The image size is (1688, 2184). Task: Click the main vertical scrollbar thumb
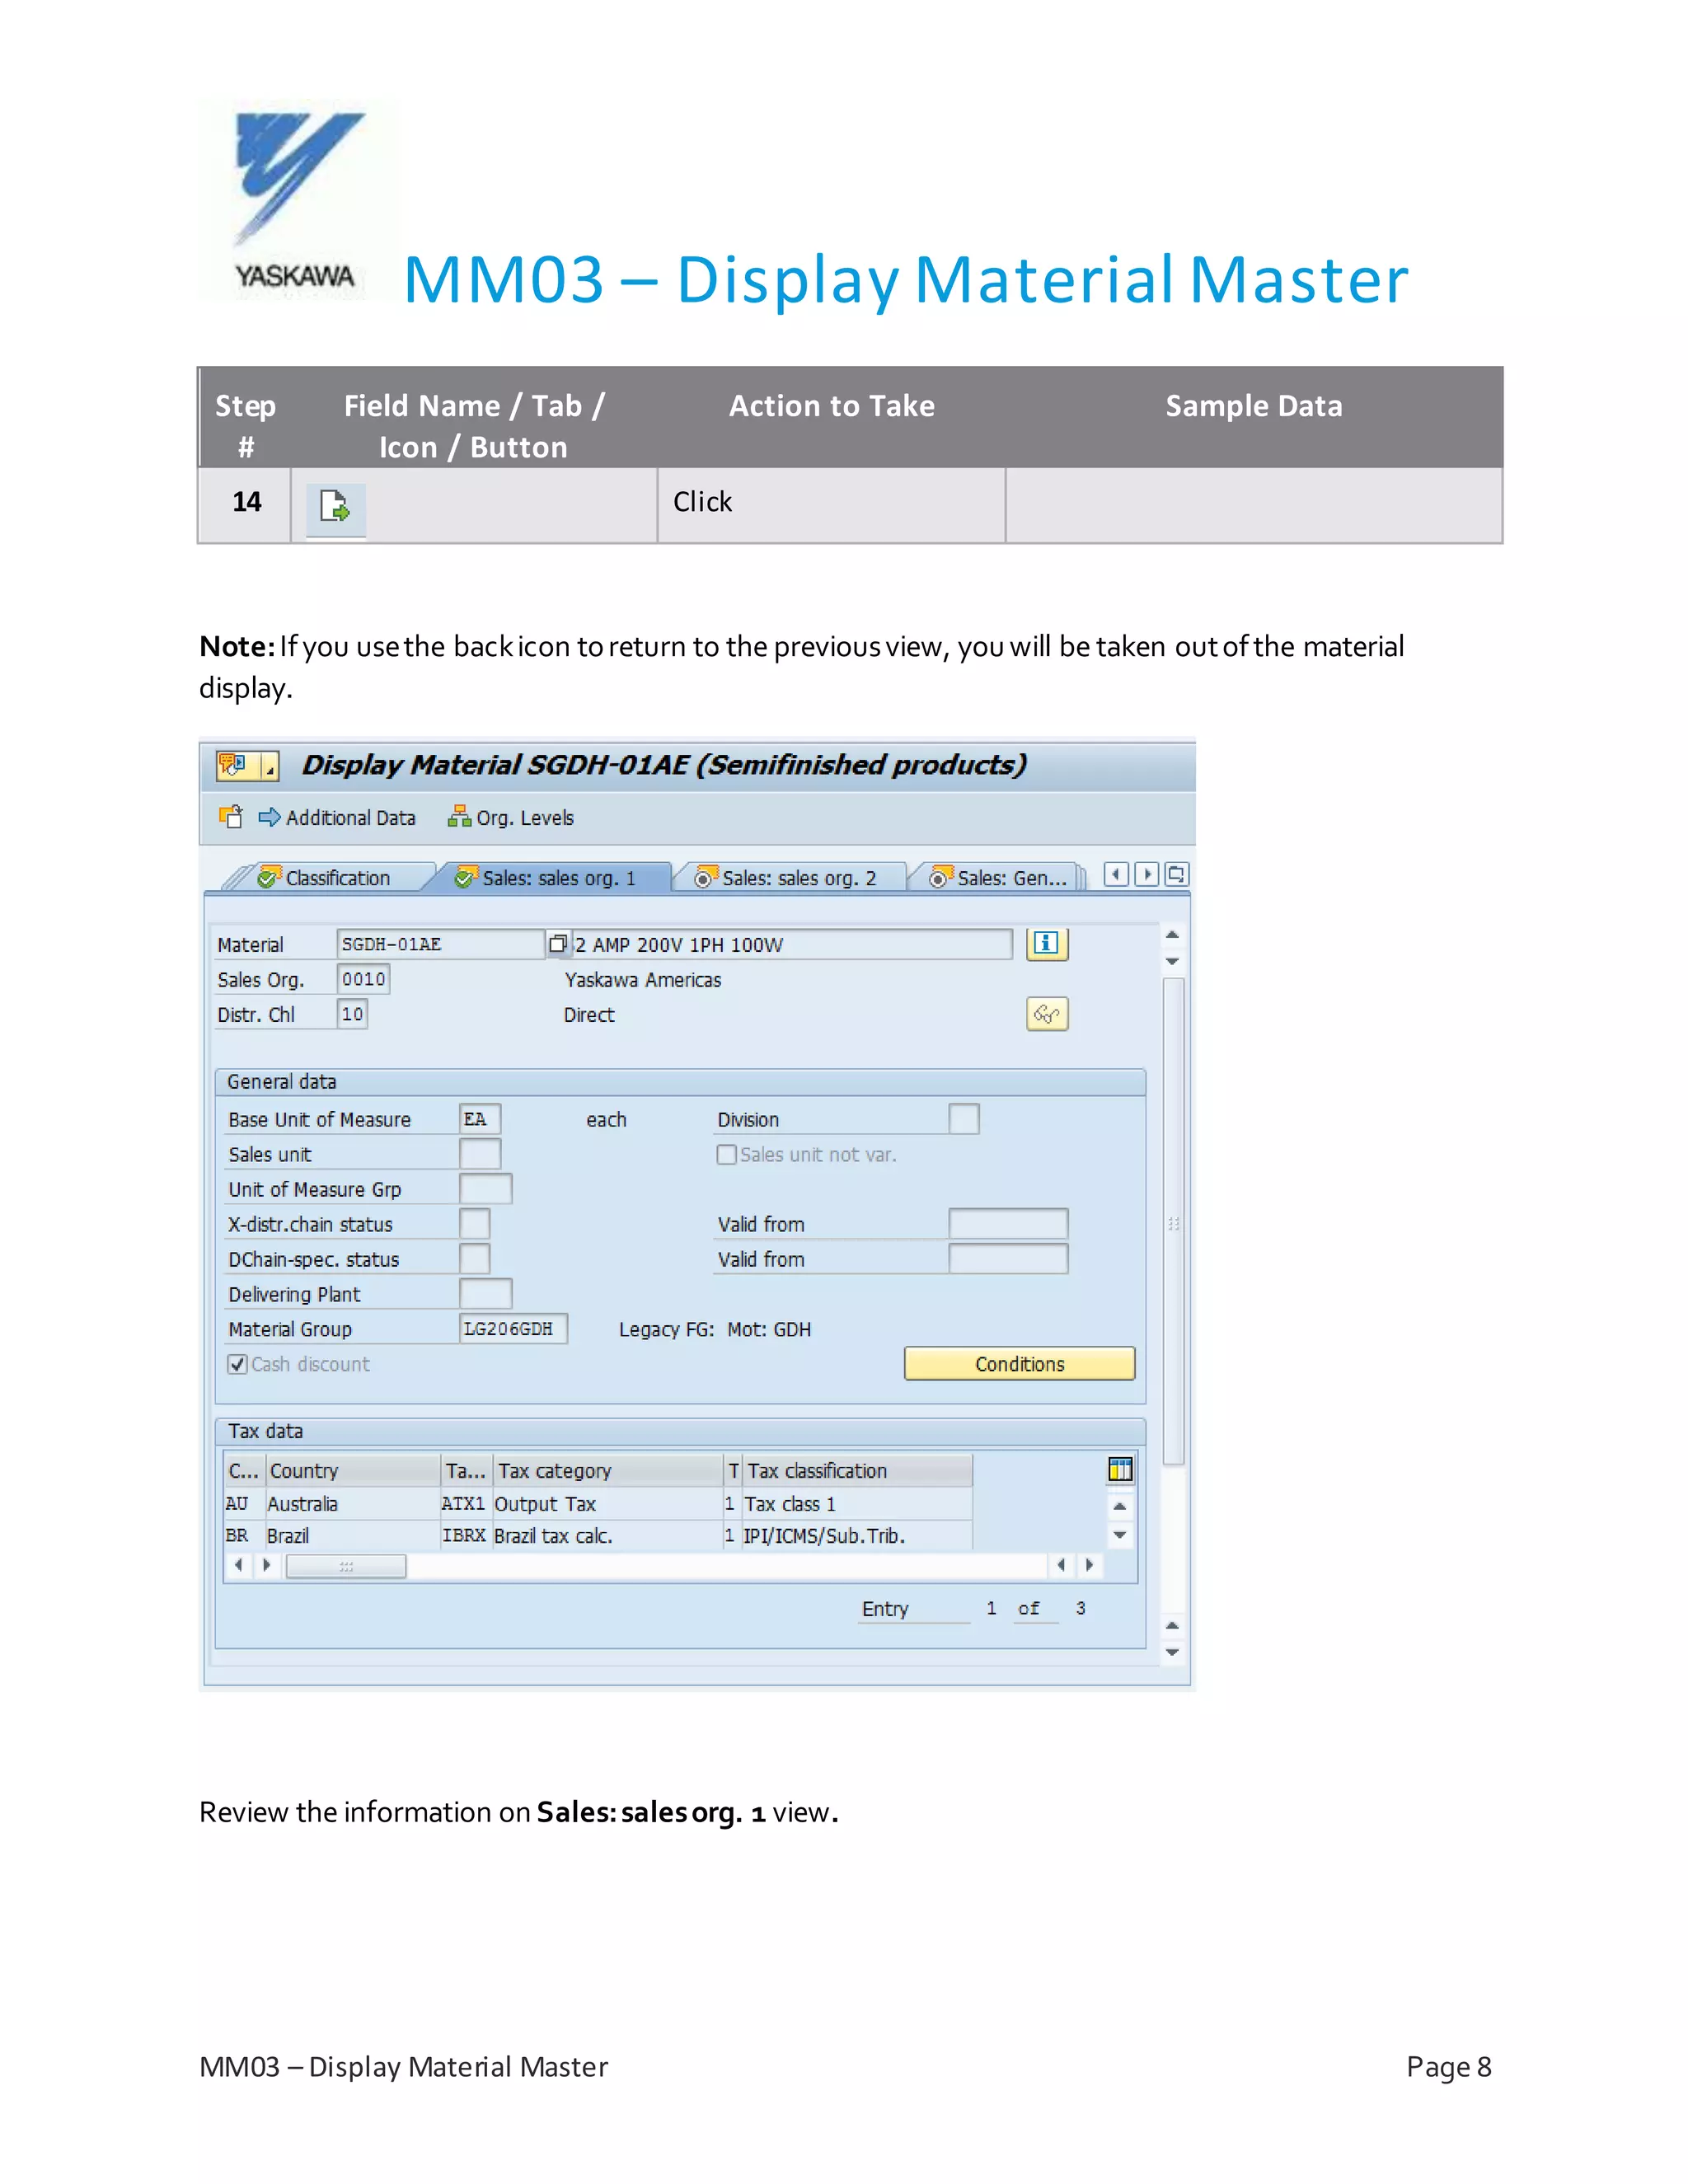(x=1174, y=1222)
